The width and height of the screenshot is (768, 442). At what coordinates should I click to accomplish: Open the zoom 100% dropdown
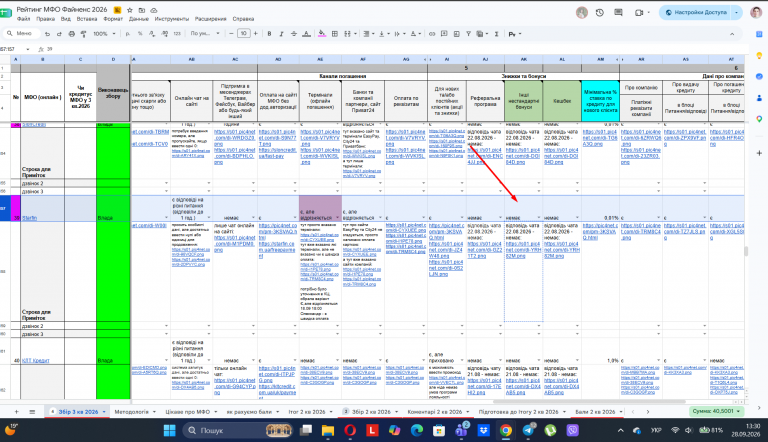pos(104,34)
